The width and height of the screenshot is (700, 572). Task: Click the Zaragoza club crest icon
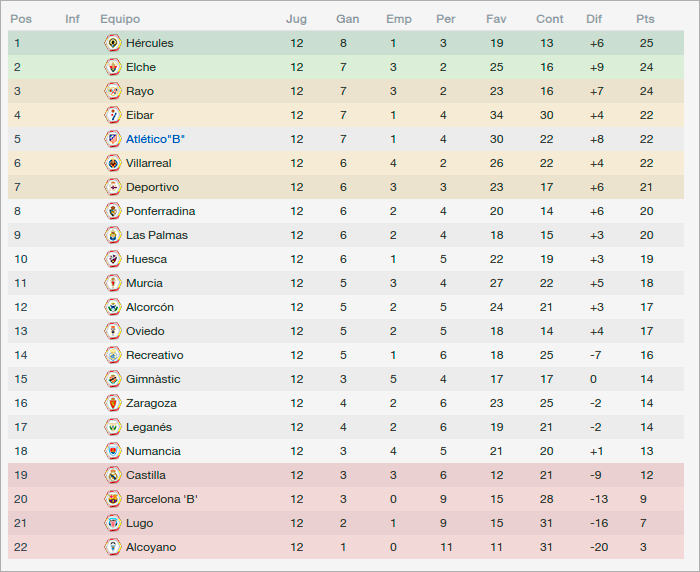[x=112, y=403]
